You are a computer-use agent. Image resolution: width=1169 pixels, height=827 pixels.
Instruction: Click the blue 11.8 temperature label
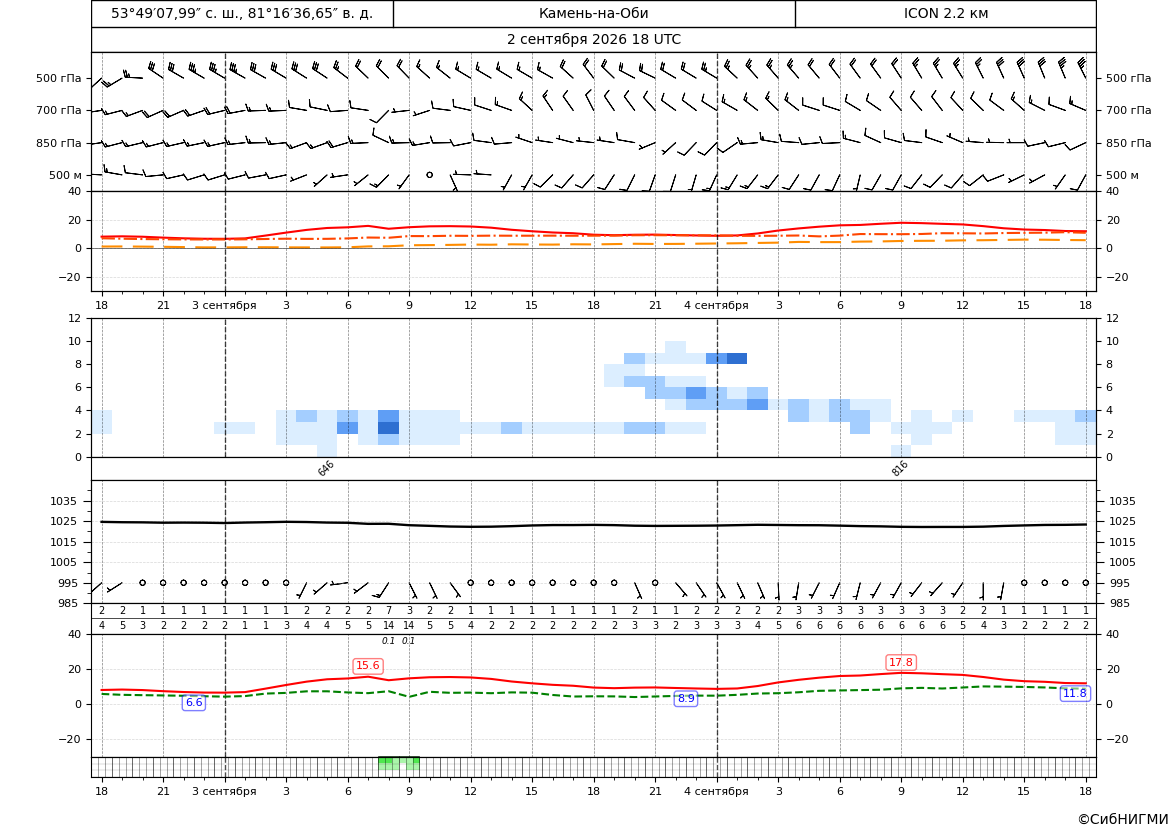coord(1074,694)
